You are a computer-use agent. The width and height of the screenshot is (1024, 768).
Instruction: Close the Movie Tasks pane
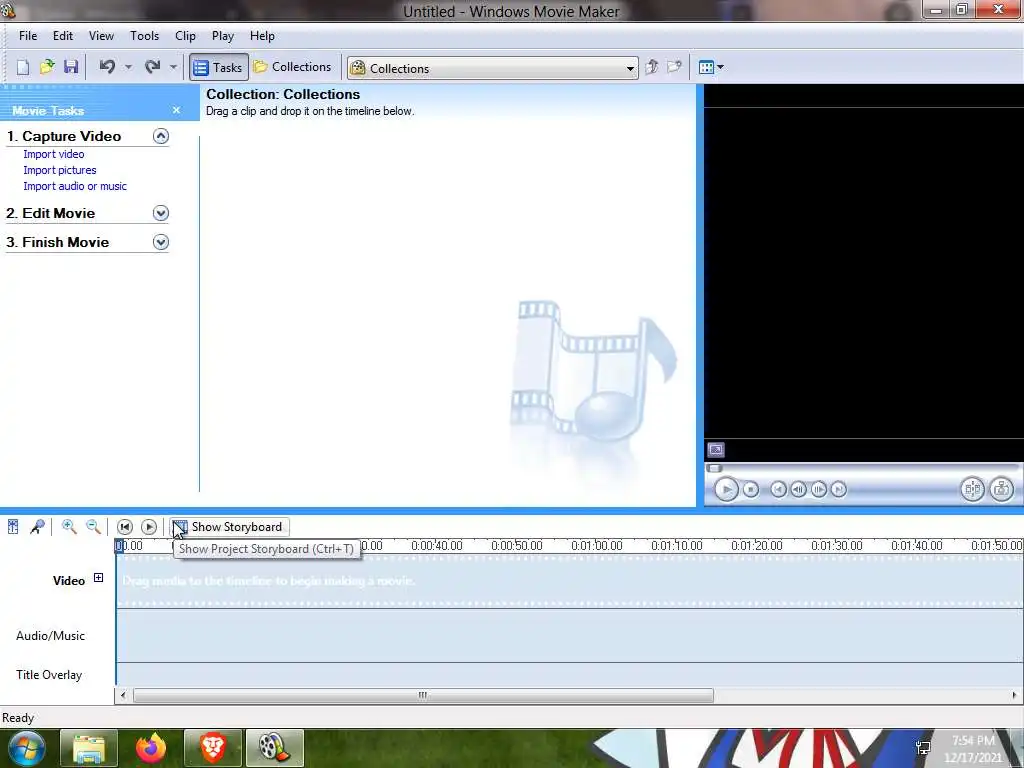click(x=176, y=110)
